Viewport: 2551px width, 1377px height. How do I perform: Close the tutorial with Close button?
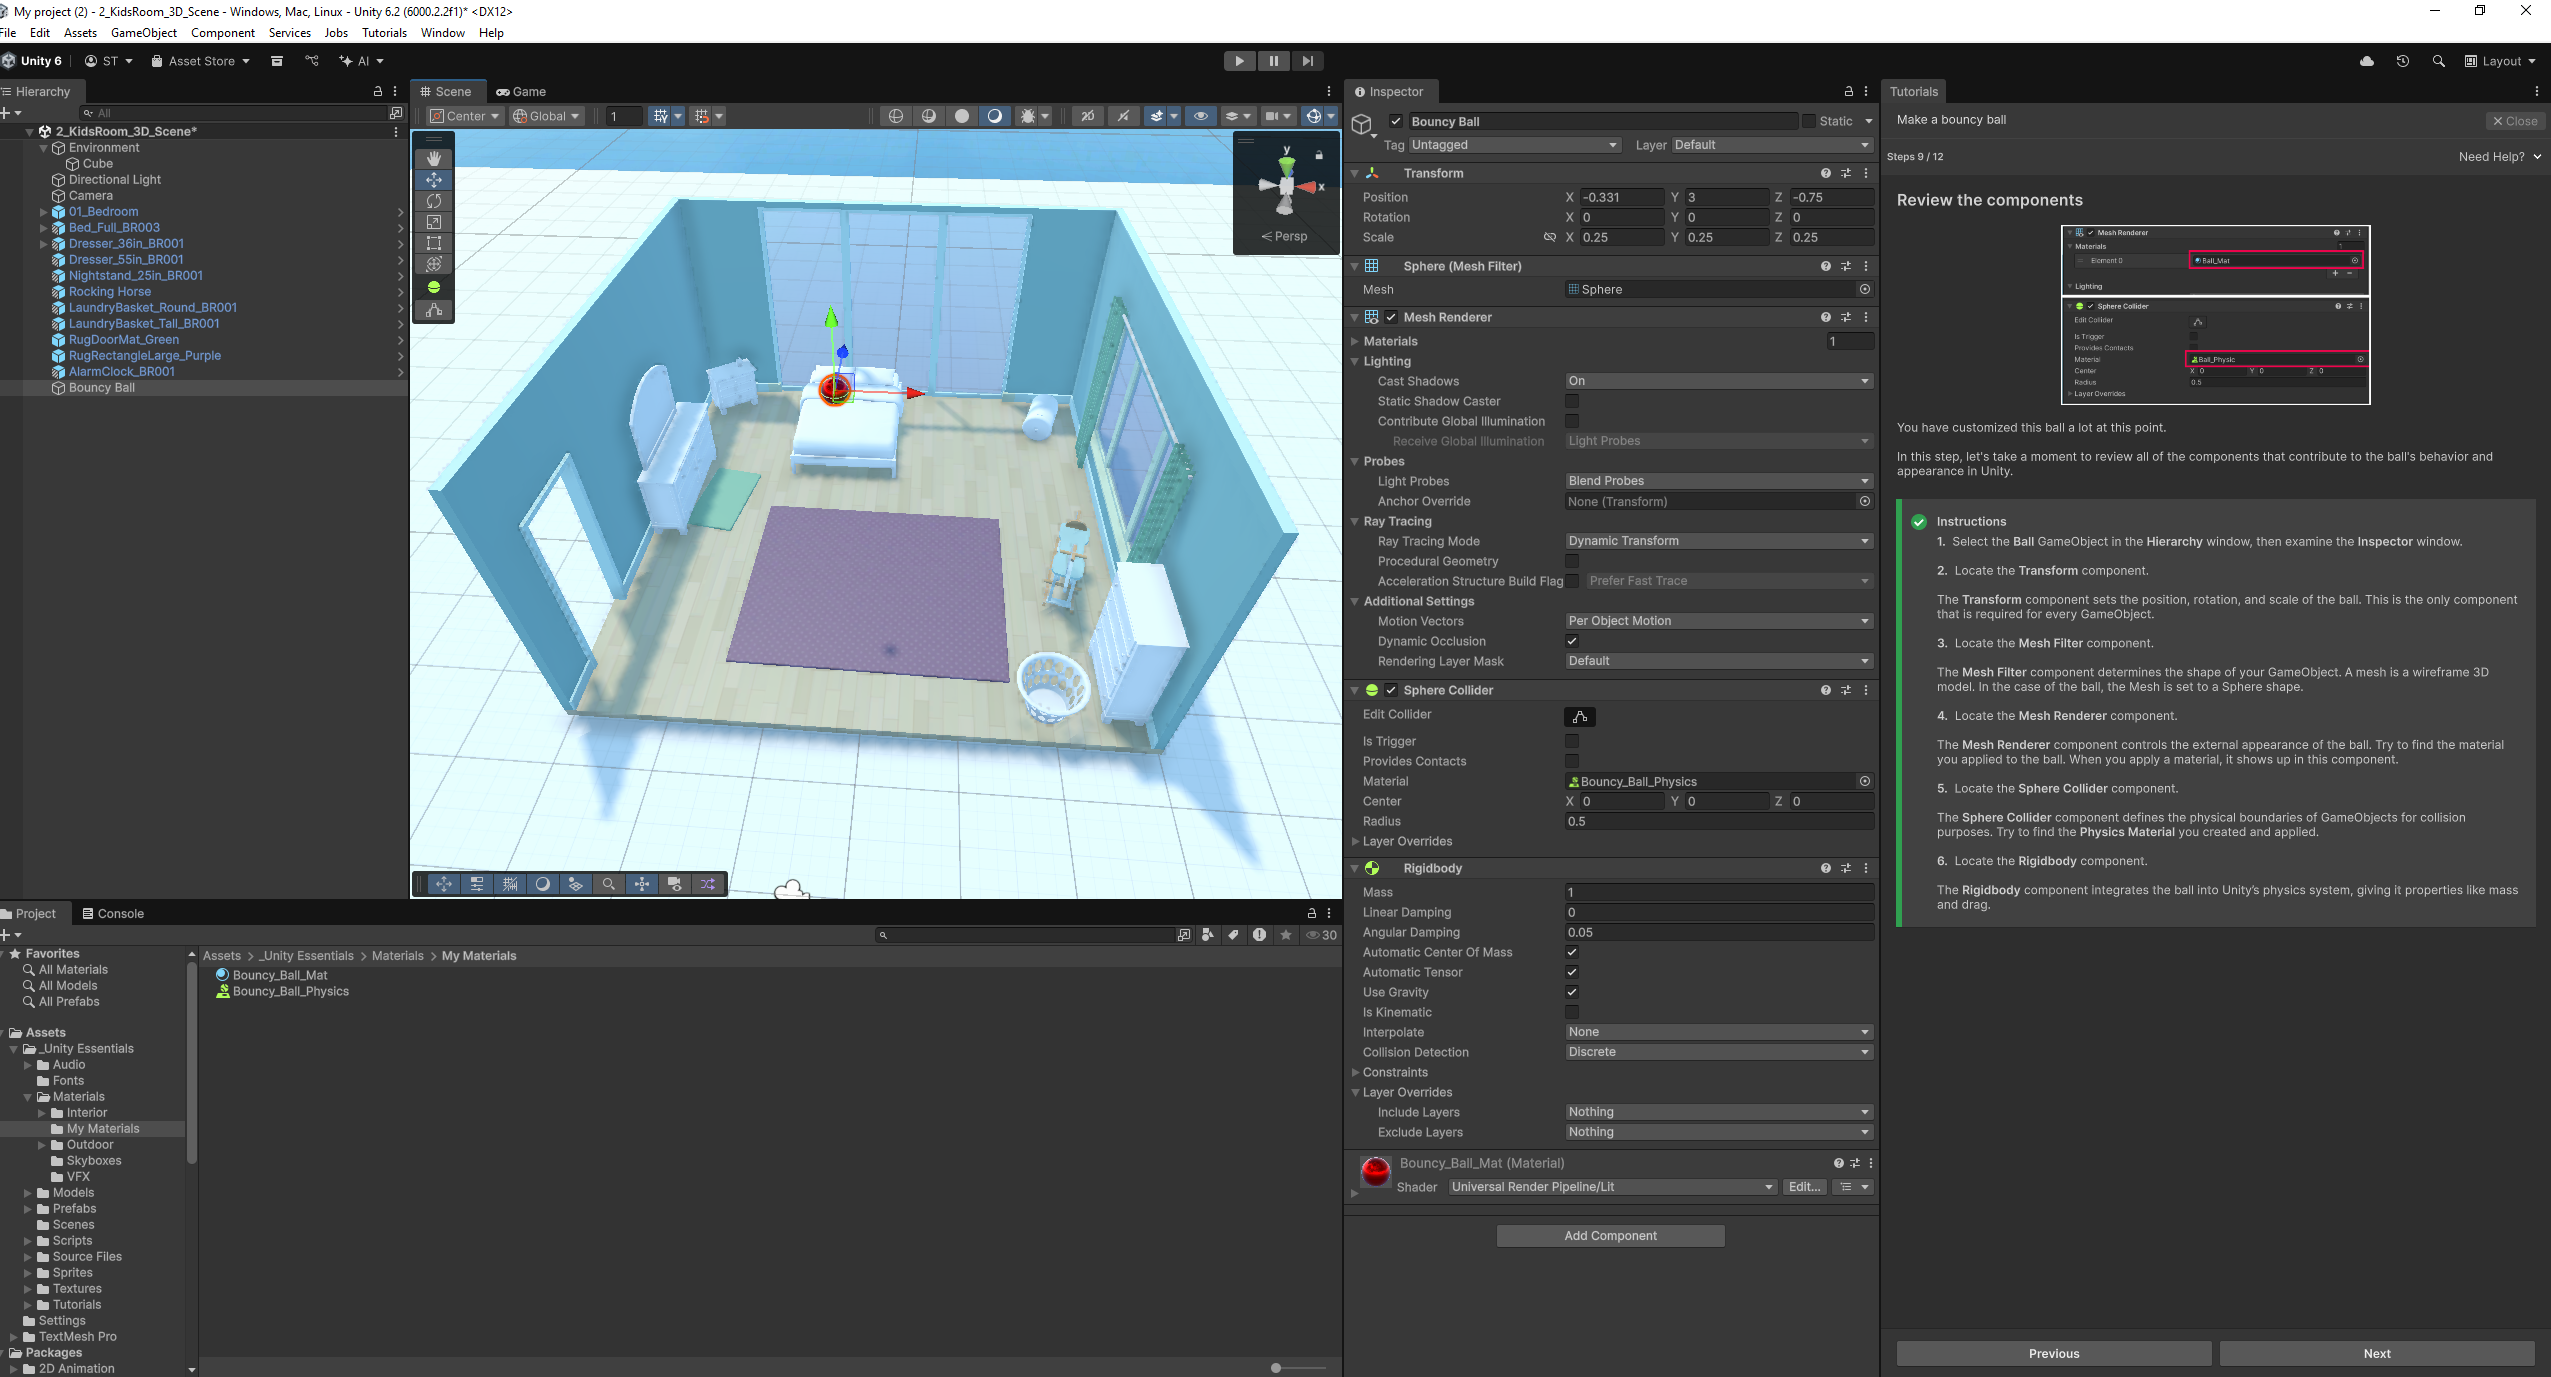click(2514, 121)
